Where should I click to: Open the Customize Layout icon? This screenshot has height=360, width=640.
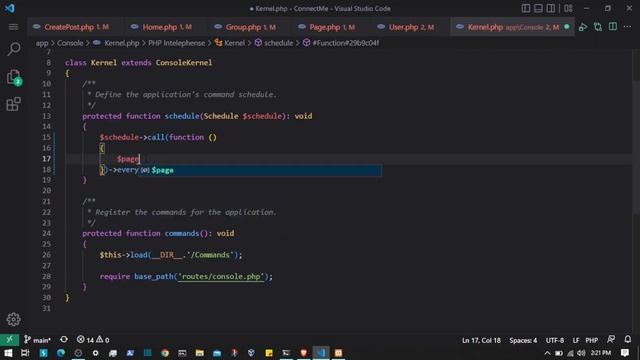coord(568,8)
